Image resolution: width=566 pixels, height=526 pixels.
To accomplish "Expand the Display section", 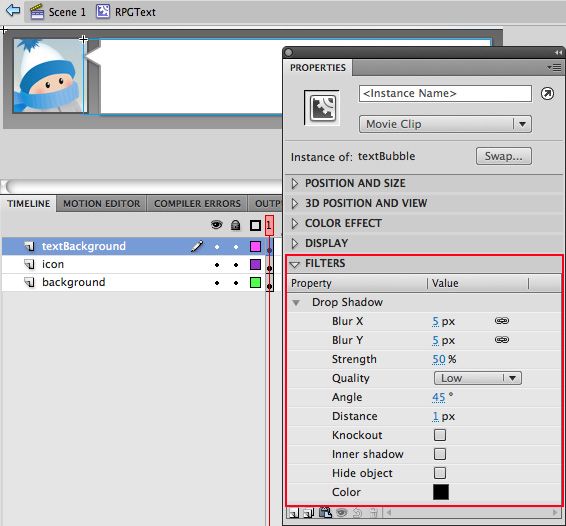I will [x=295, y=243].
